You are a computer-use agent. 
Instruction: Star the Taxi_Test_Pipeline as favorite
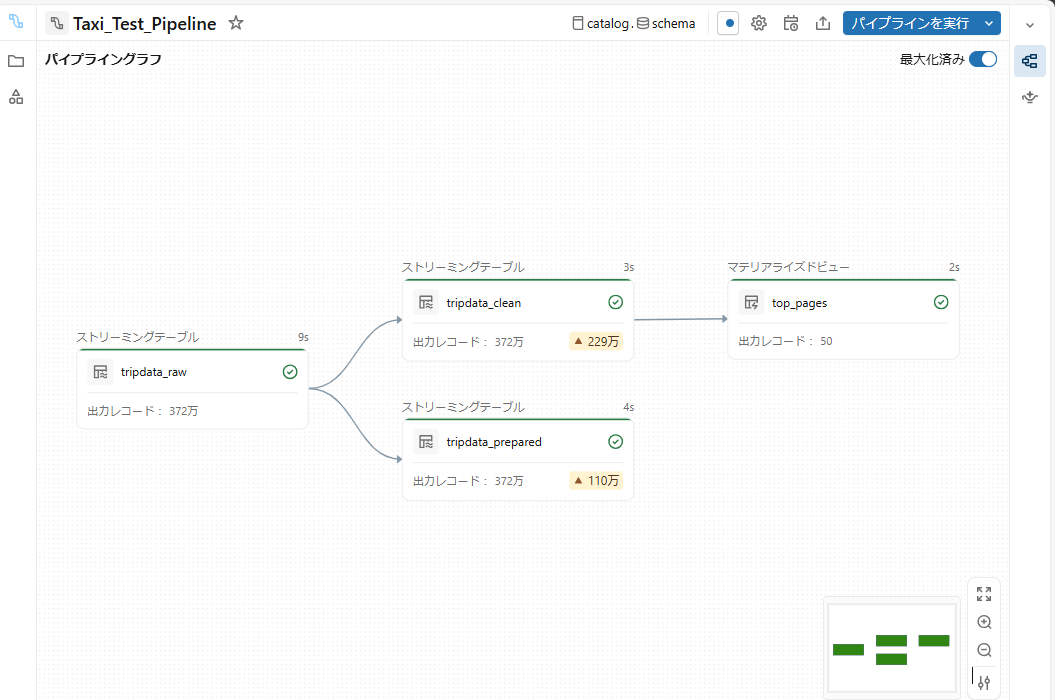pyautogui.click(x=236, y=23)
